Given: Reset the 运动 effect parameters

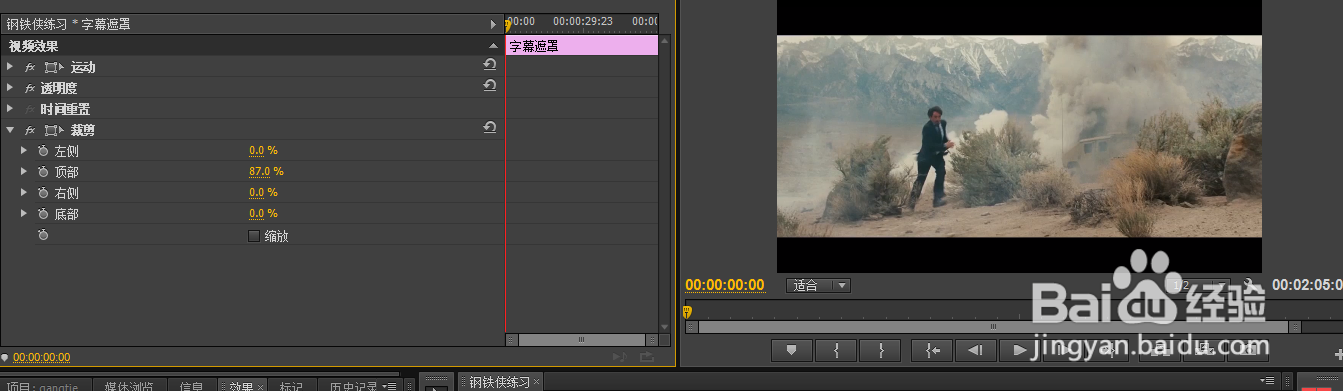Looking at the screenshot, I should [490, 65].
